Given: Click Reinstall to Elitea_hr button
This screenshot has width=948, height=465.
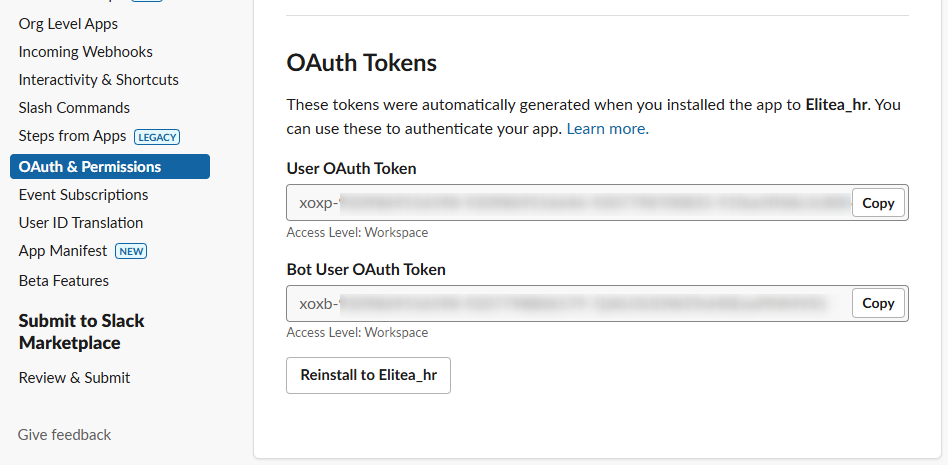Looking at the screenshot, I should click(368, 376).
